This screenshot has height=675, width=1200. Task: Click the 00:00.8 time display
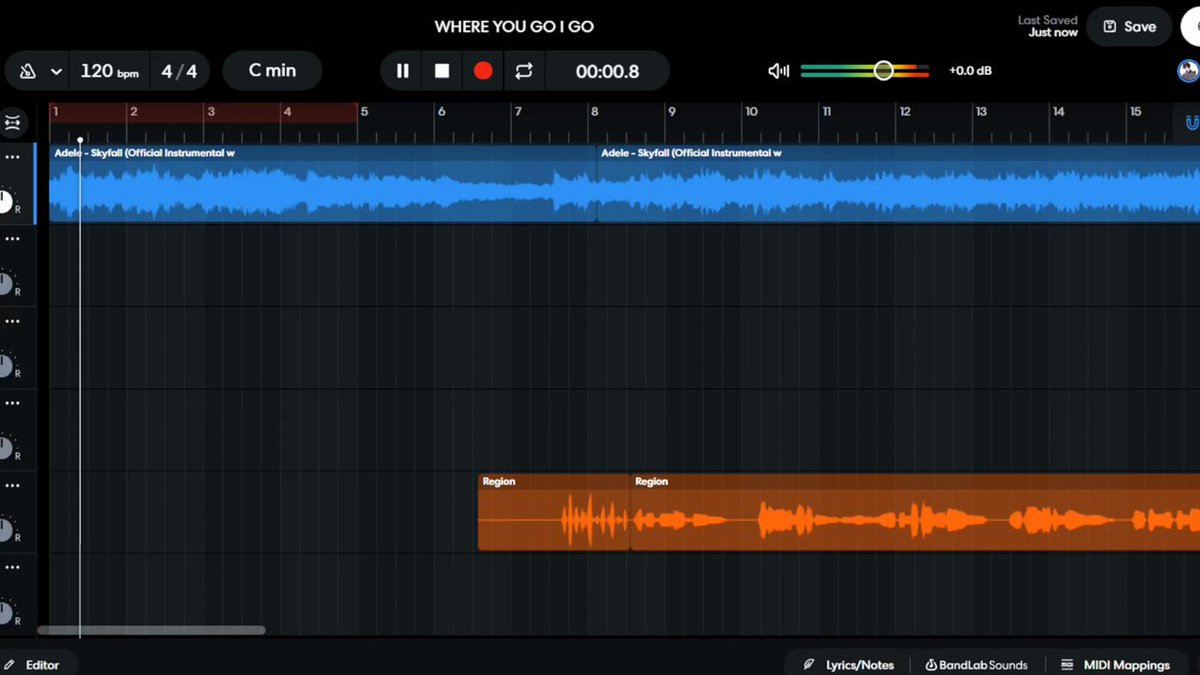coord(607,71)
